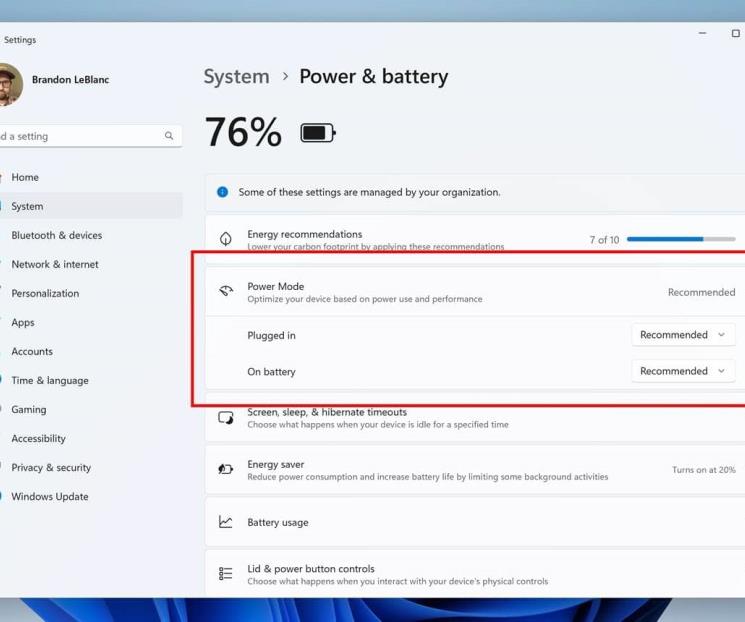
Task: Expand Screen, sleep, & hibernate timeouts
Action: tap(475, 418)
